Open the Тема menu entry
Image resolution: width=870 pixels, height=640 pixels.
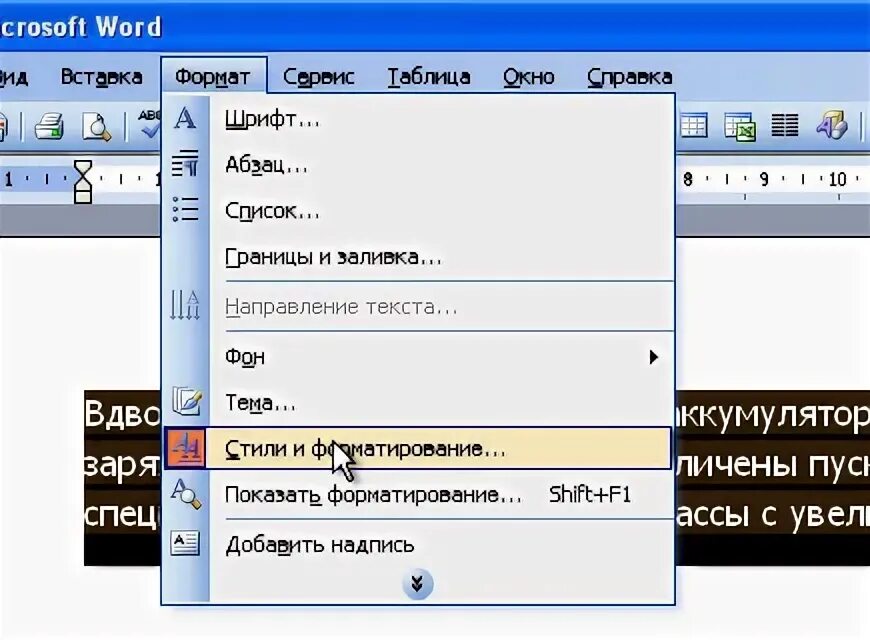pyautogui.click(x=418, y=402)
